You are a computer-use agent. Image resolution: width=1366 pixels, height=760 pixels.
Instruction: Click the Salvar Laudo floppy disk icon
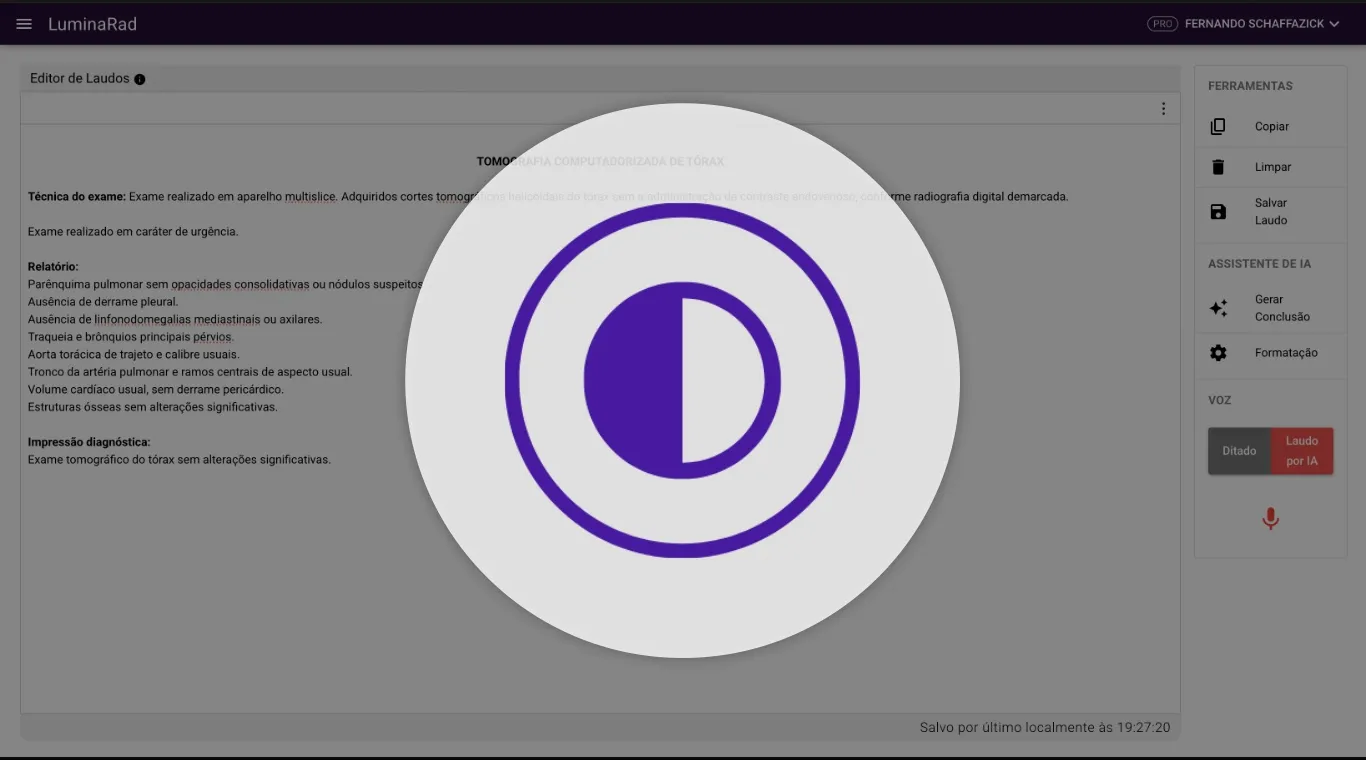(x=1218, y=212)
